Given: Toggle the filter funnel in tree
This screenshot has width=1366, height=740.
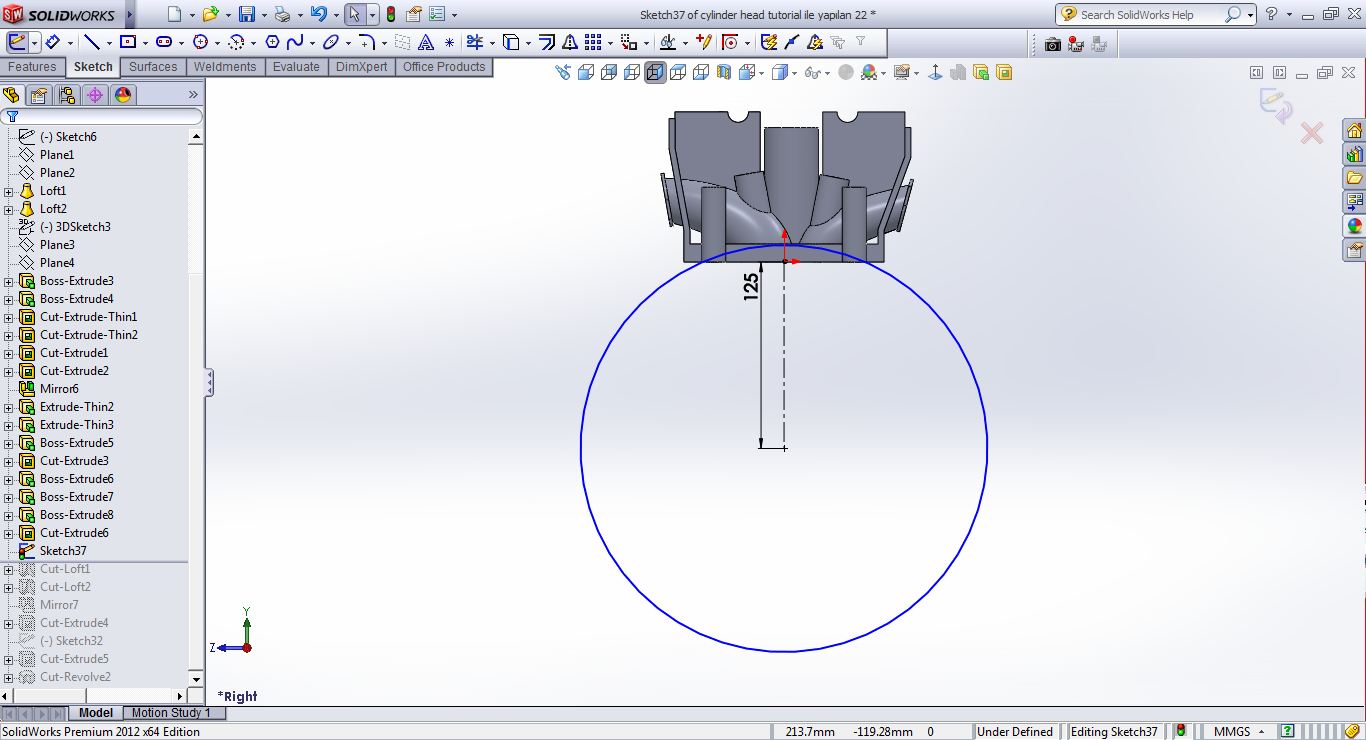Looking at the screenshot, I should [12, 116].
